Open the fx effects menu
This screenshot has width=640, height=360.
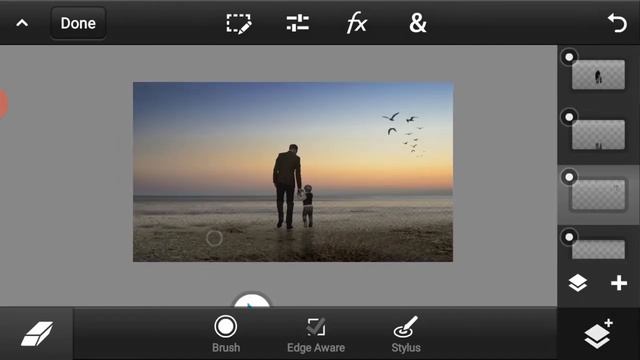[356, 23]
